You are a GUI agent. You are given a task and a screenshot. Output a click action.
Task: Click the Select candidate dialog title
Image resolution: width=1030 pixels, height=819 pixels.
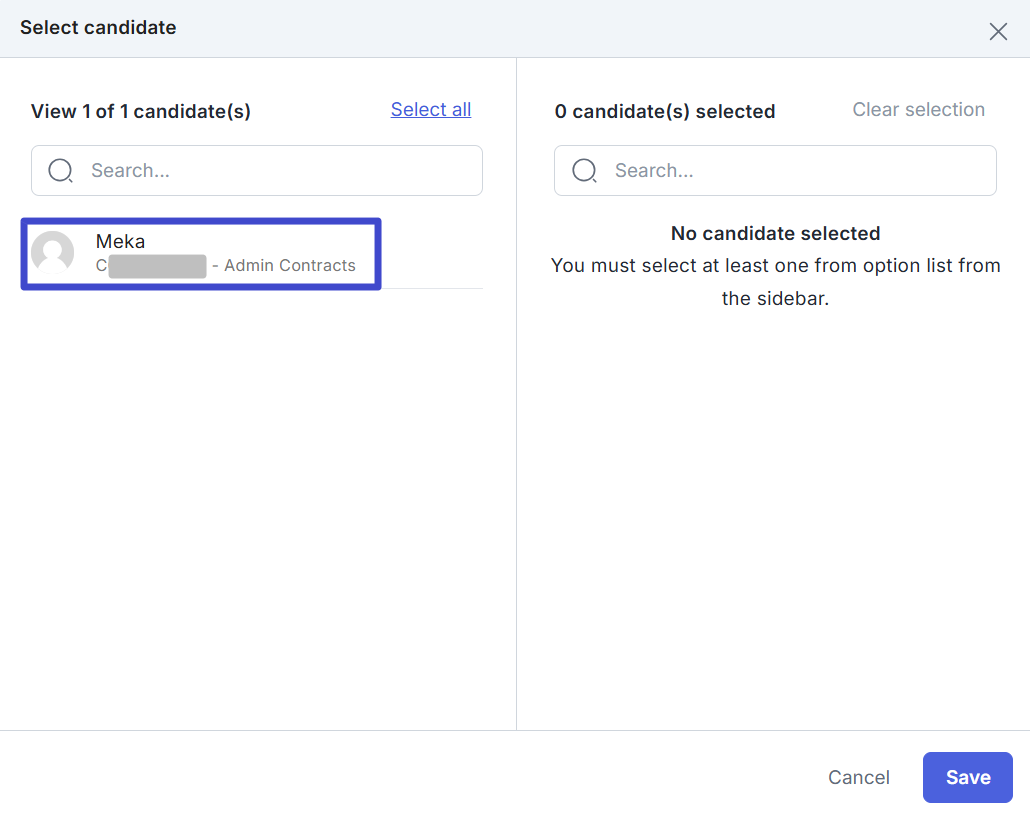pyautogui.click(x=98, y=28)
